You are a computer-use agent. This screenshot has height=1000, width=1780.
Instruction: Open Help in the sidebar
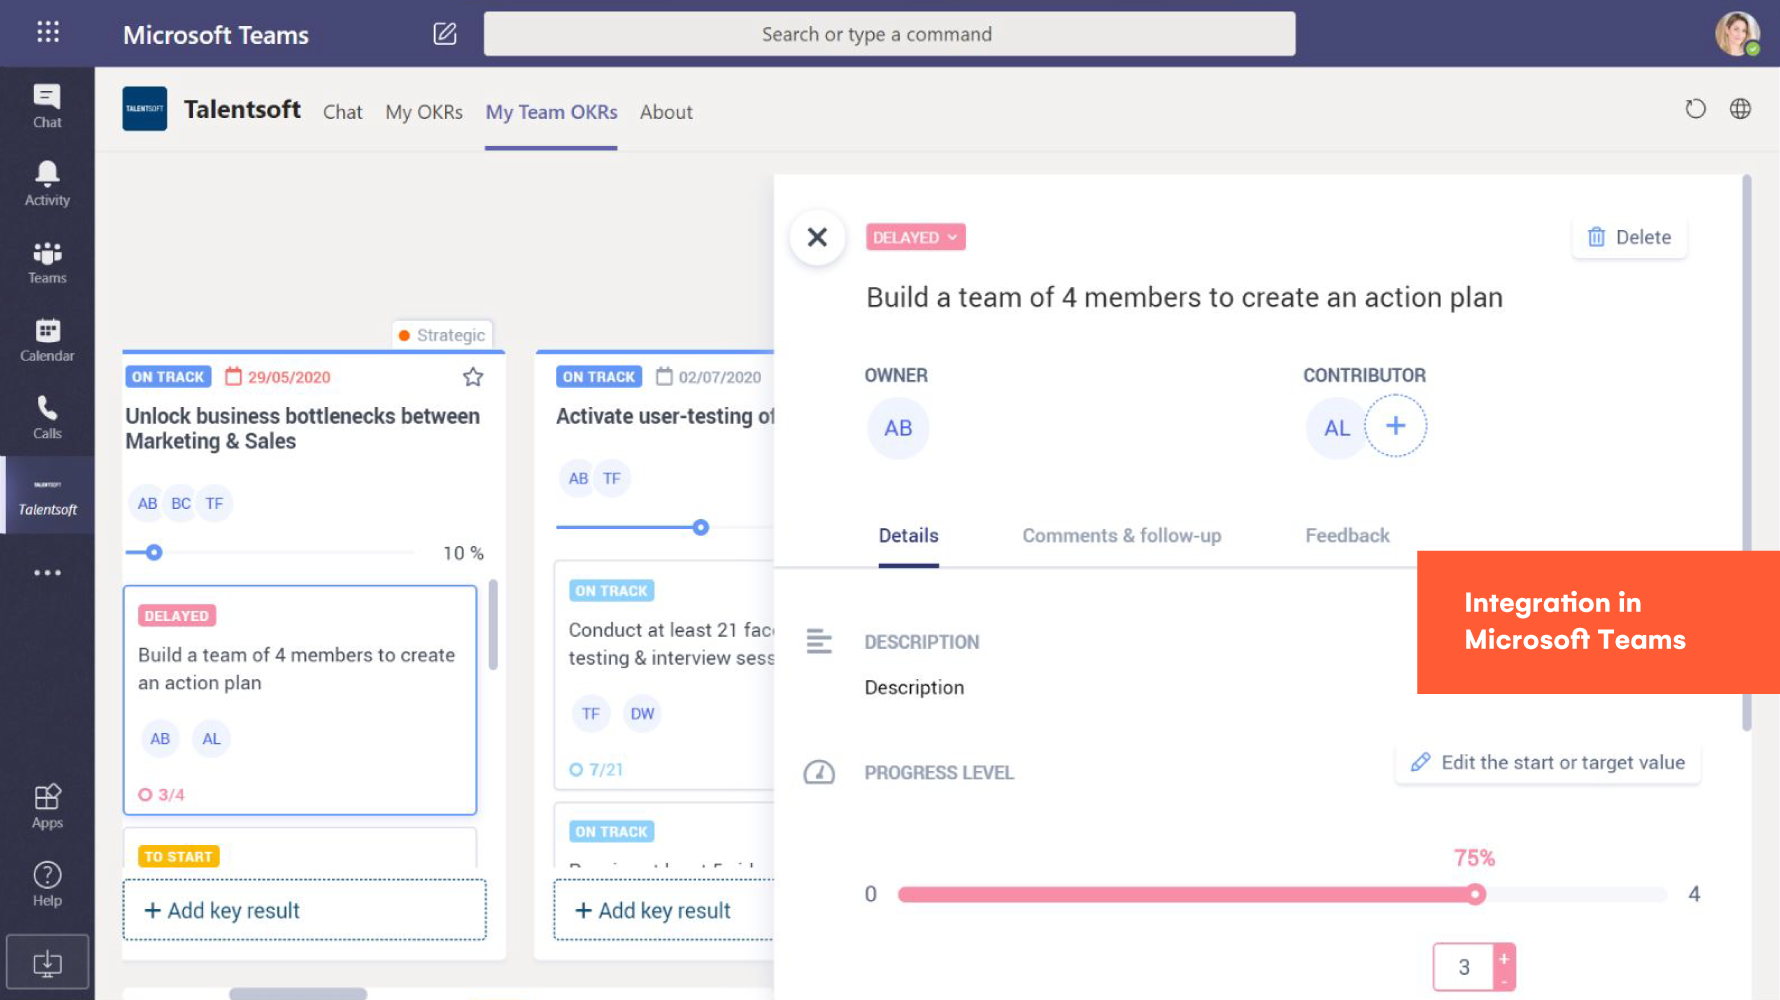(47, 884)
